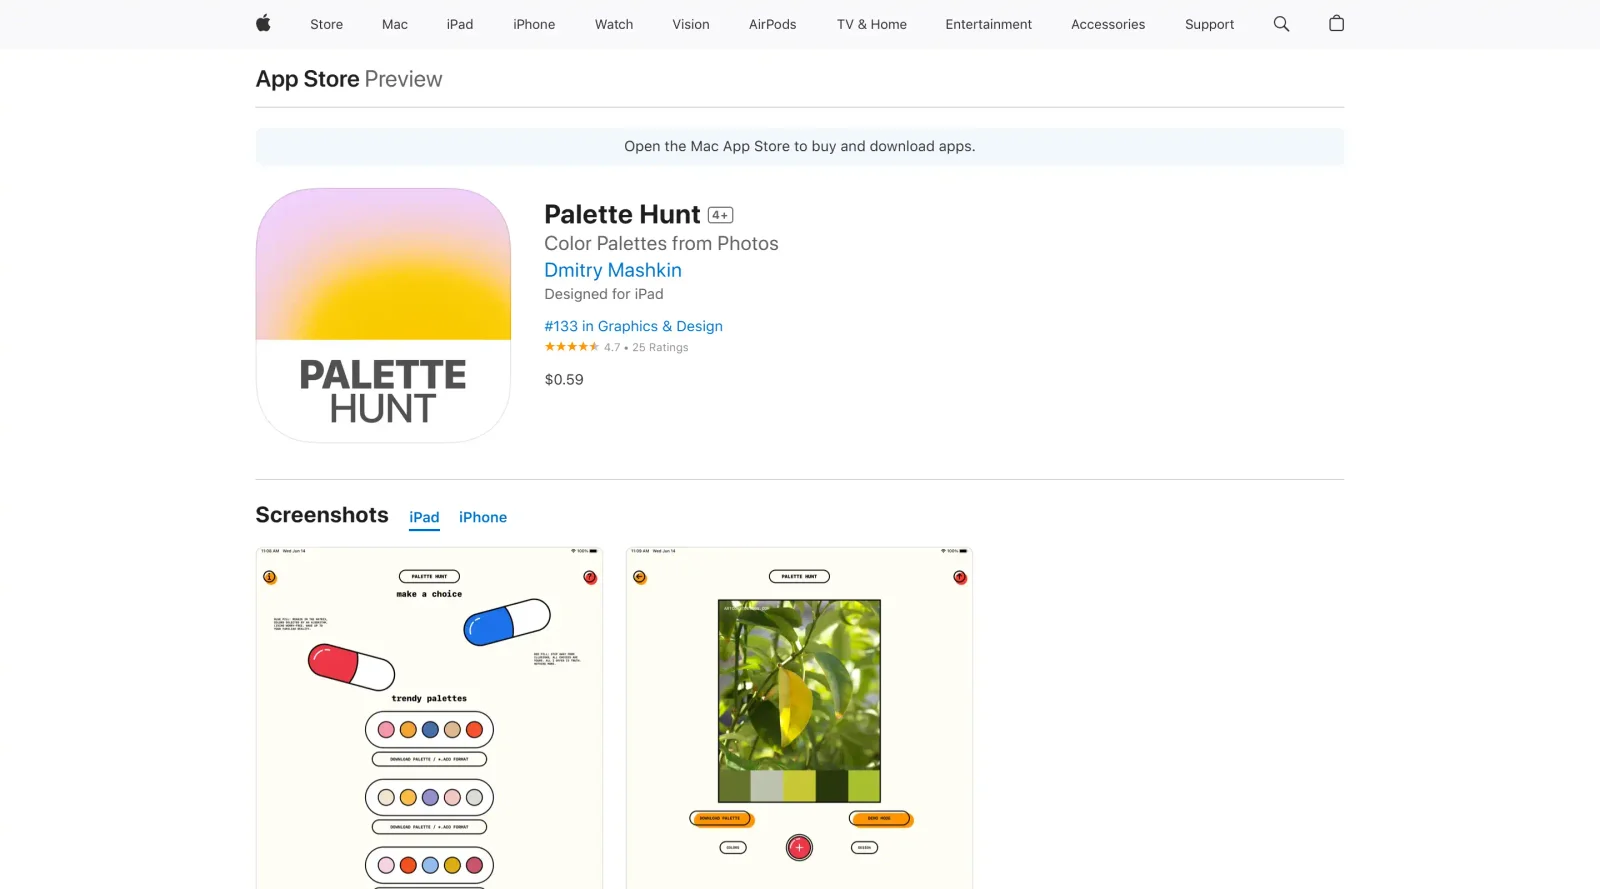Open Mac in the navigation bar
Screen dimensions: 1600x889
pos(394,24)
